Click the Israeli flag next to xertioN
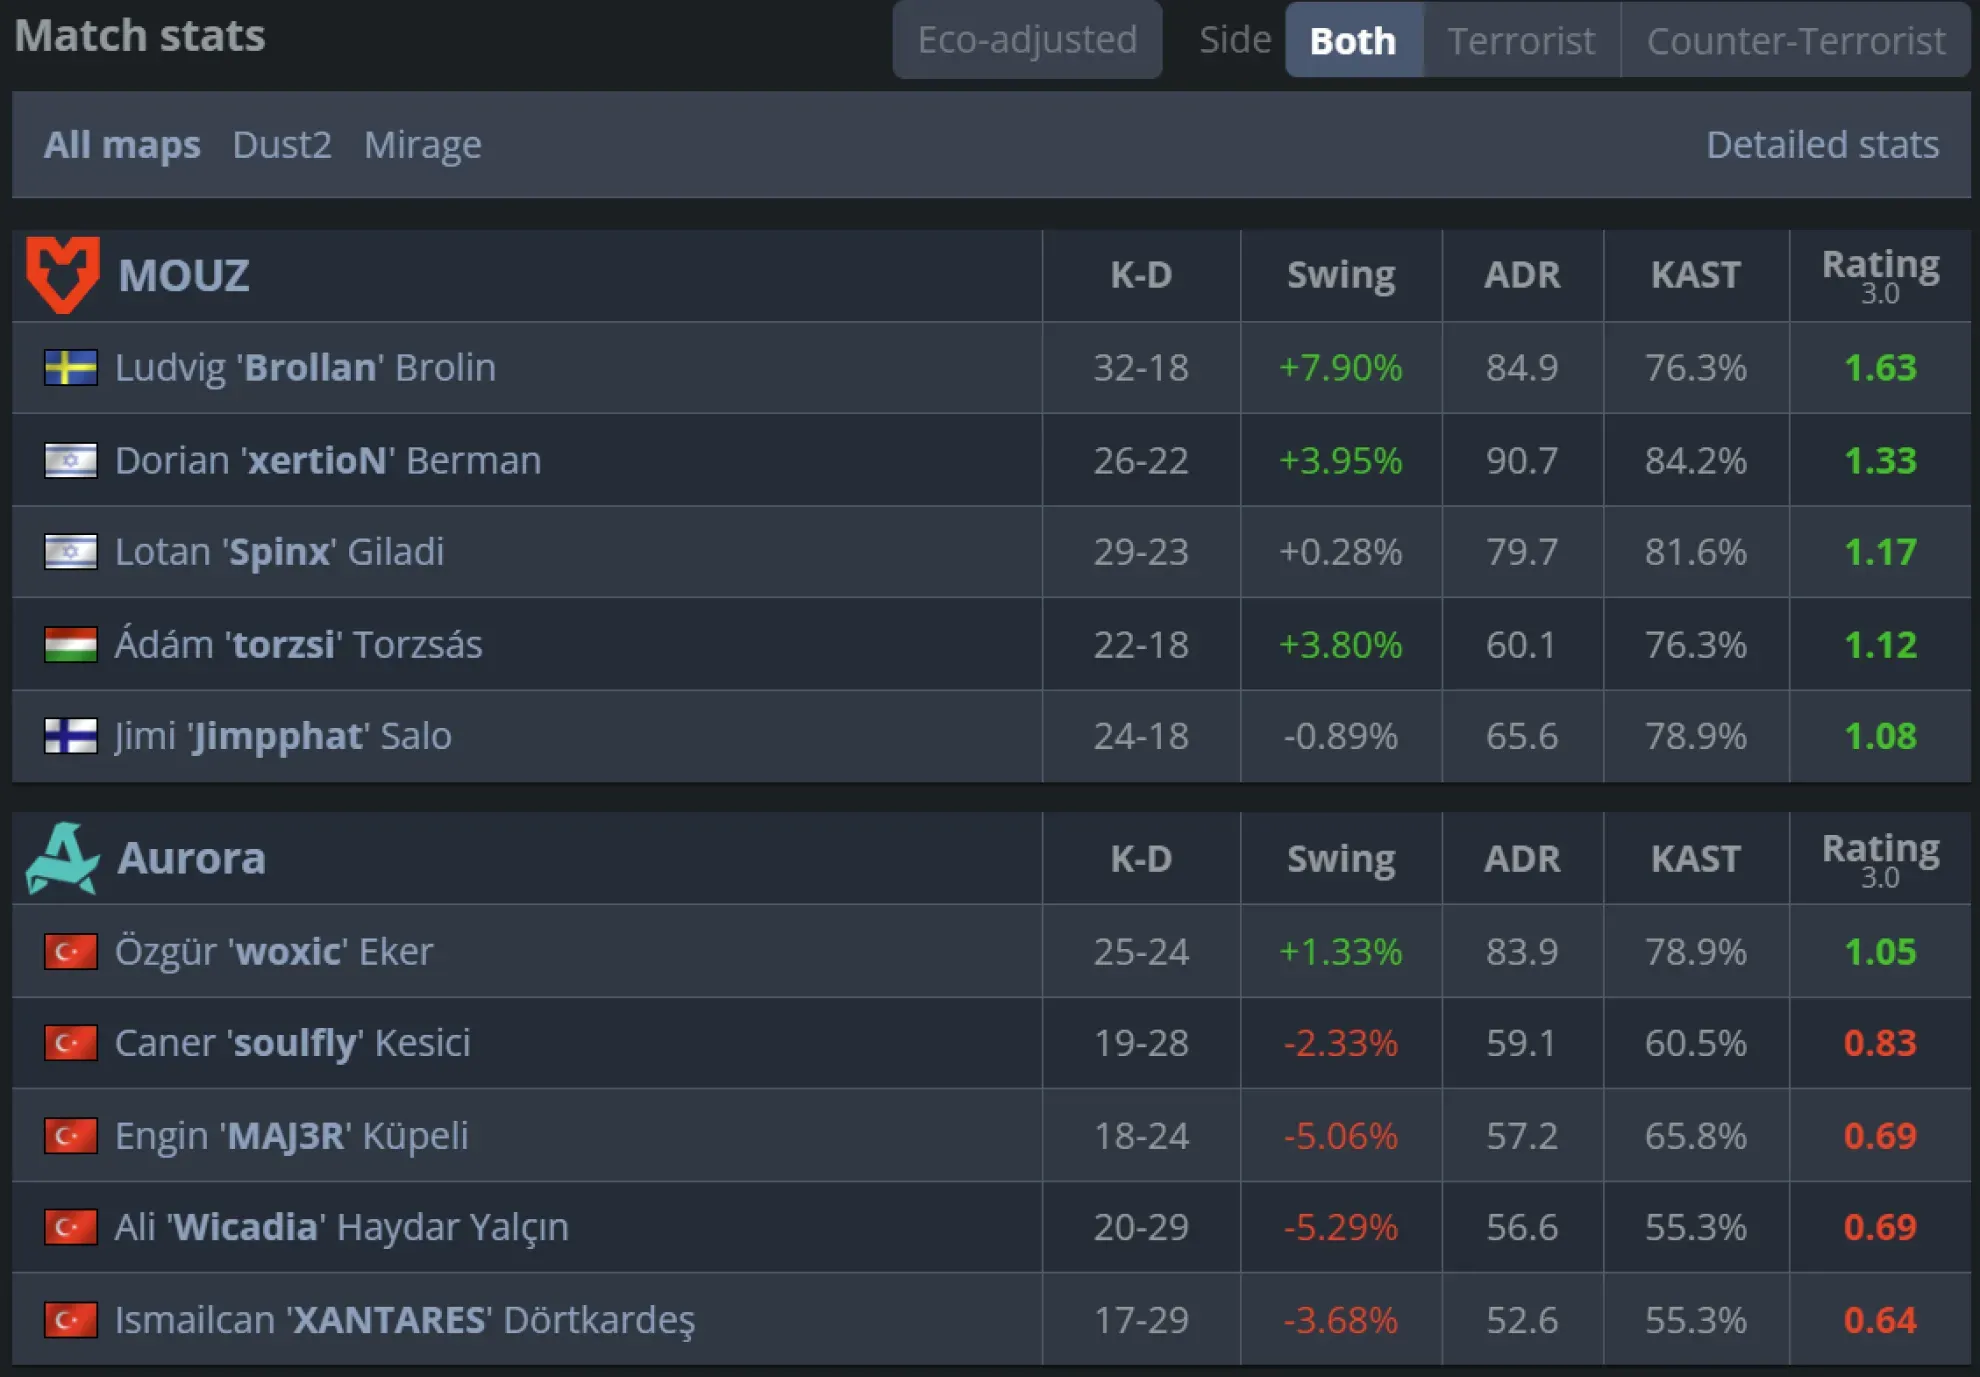This screenshot has height=1377, width=1980. click(69, 459)
